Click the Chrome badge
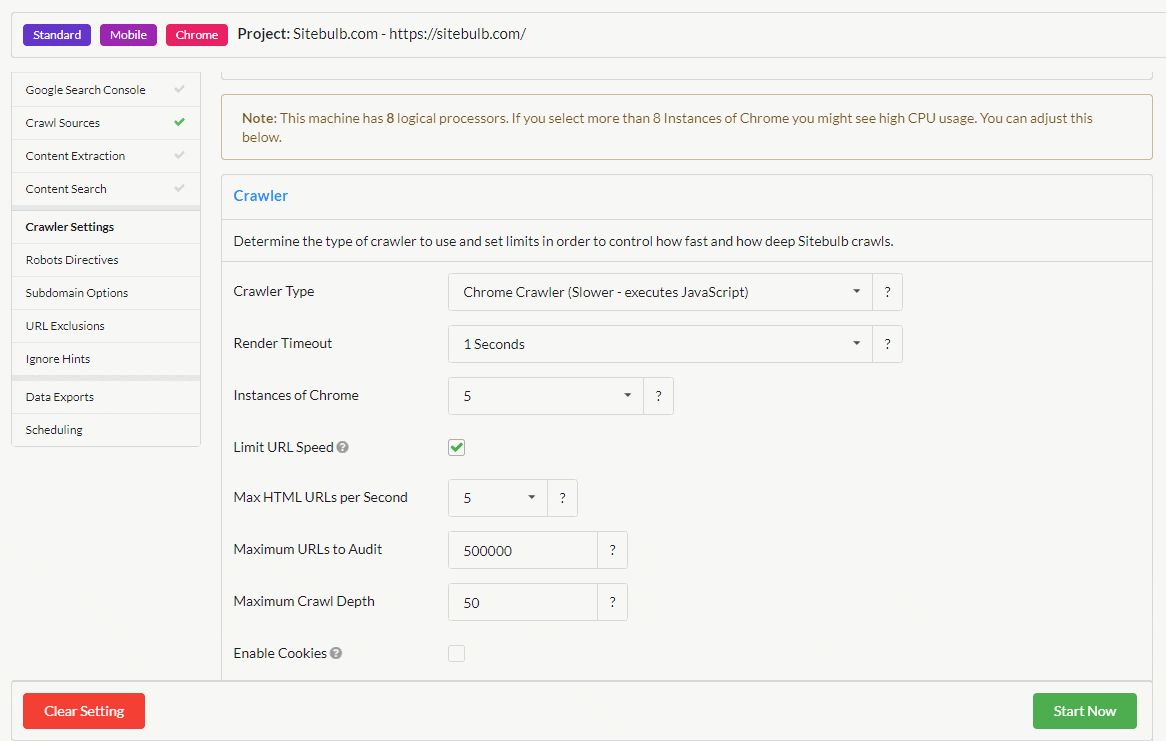 tap(197, 35)
